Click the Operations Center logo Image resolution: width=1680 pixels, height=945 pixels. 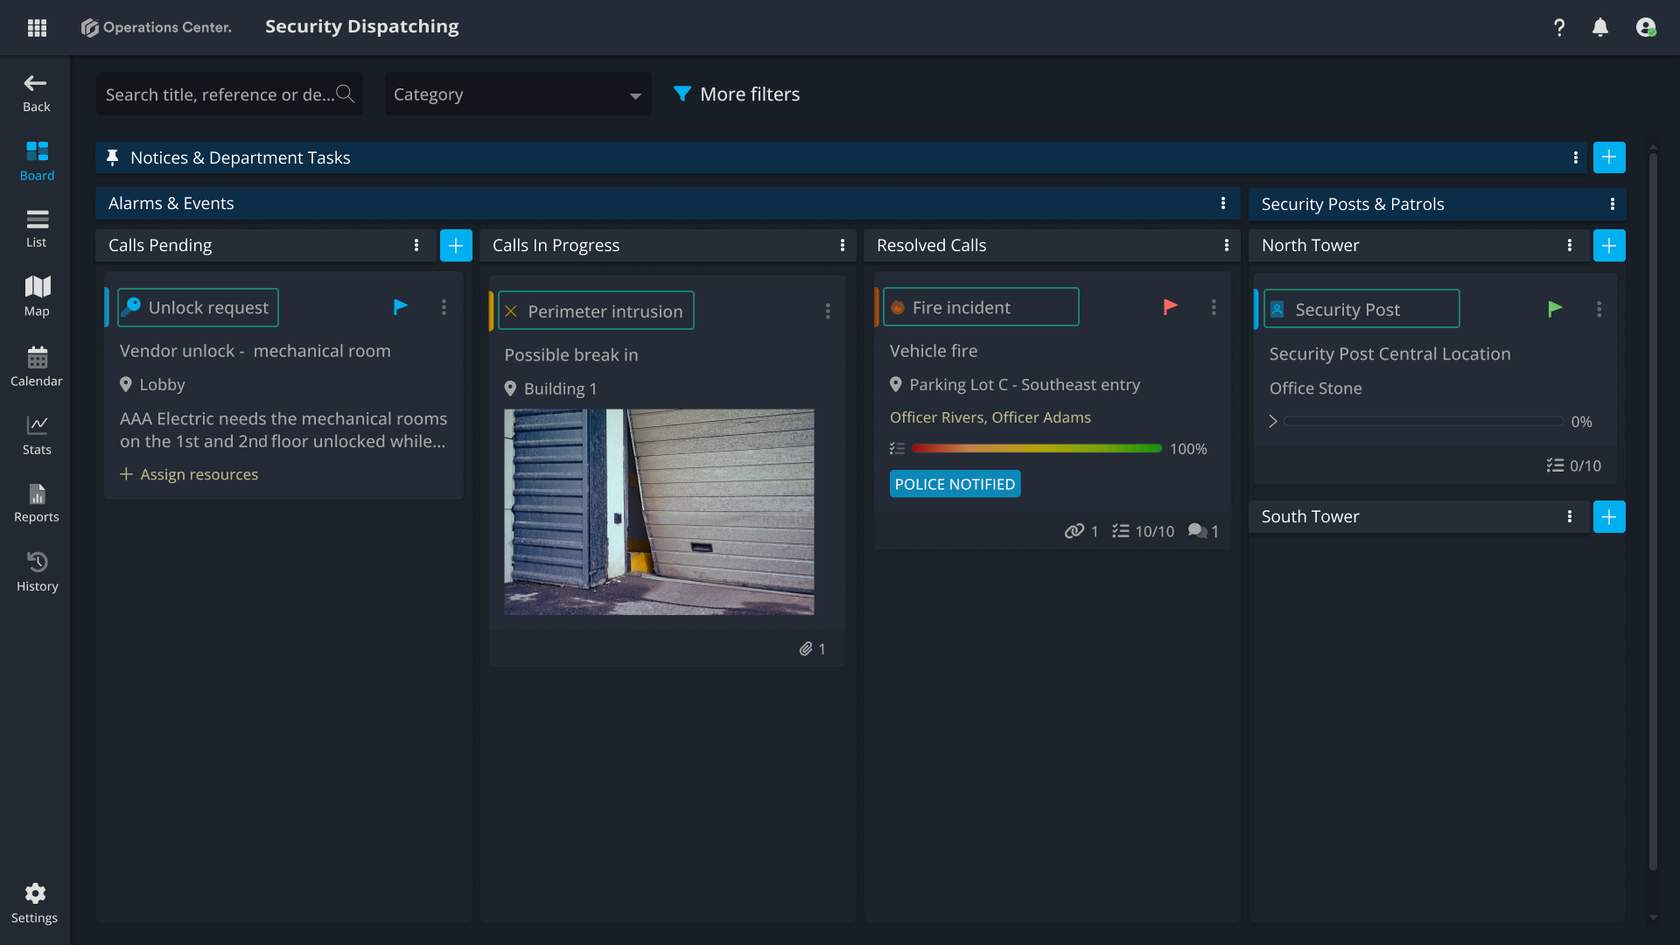coord(156,27)
